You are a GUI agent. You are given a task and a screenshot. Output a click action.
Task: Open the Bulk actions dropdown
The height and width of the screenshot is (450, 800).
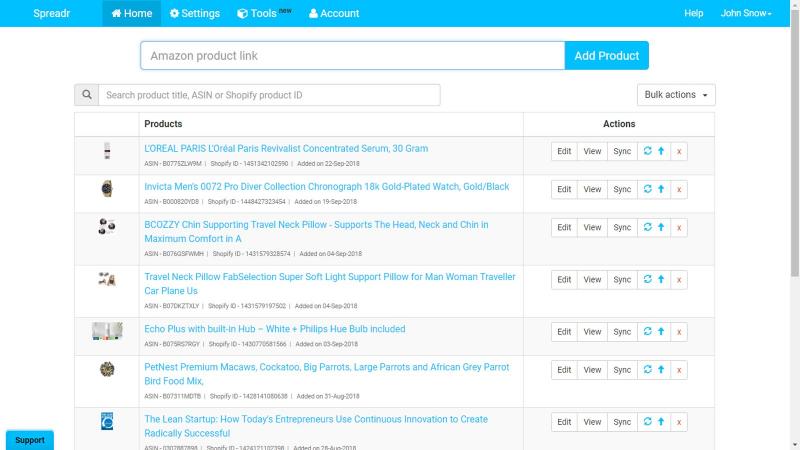pyautogui.click(x=676, y=95)
